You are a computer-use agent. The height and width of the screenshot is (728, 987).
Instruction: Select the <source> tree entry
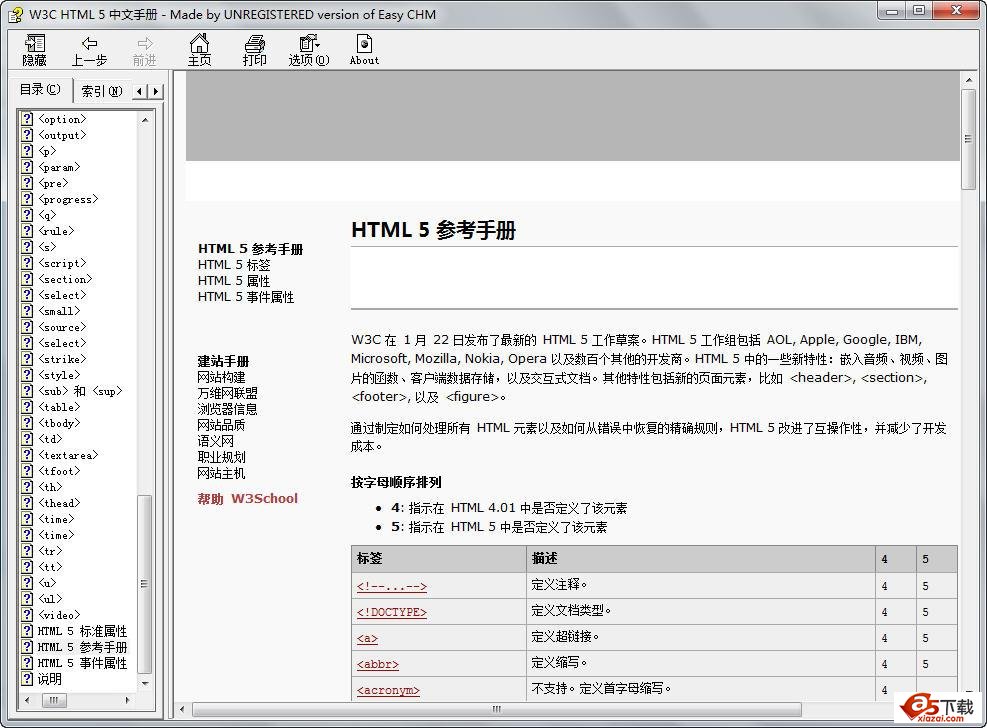[62, 327]
